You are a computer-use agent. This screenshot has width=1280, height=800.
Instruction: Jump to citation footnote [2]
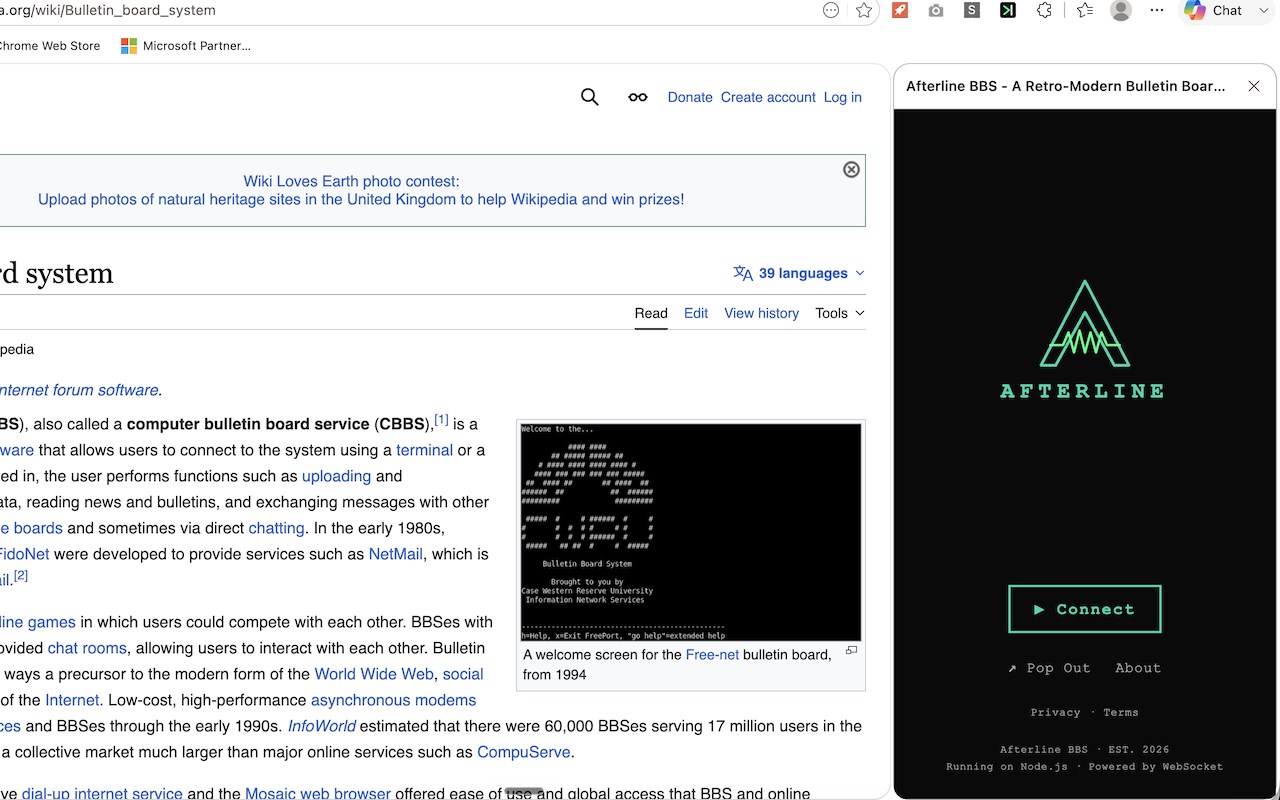21,576
